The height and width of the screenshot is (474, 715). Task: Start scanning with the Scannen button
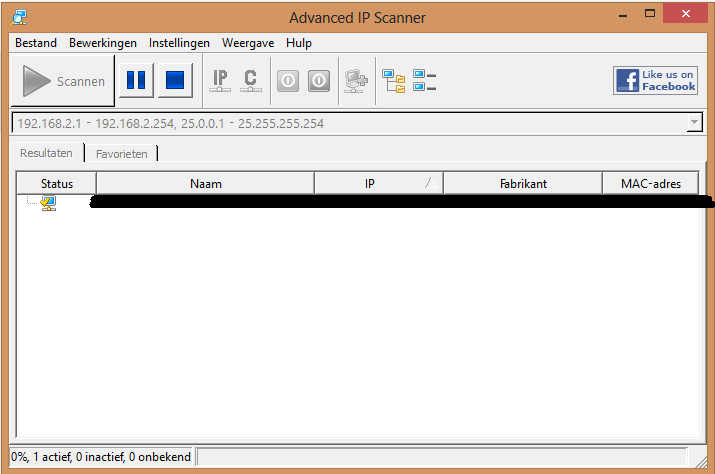click(62, 81)
